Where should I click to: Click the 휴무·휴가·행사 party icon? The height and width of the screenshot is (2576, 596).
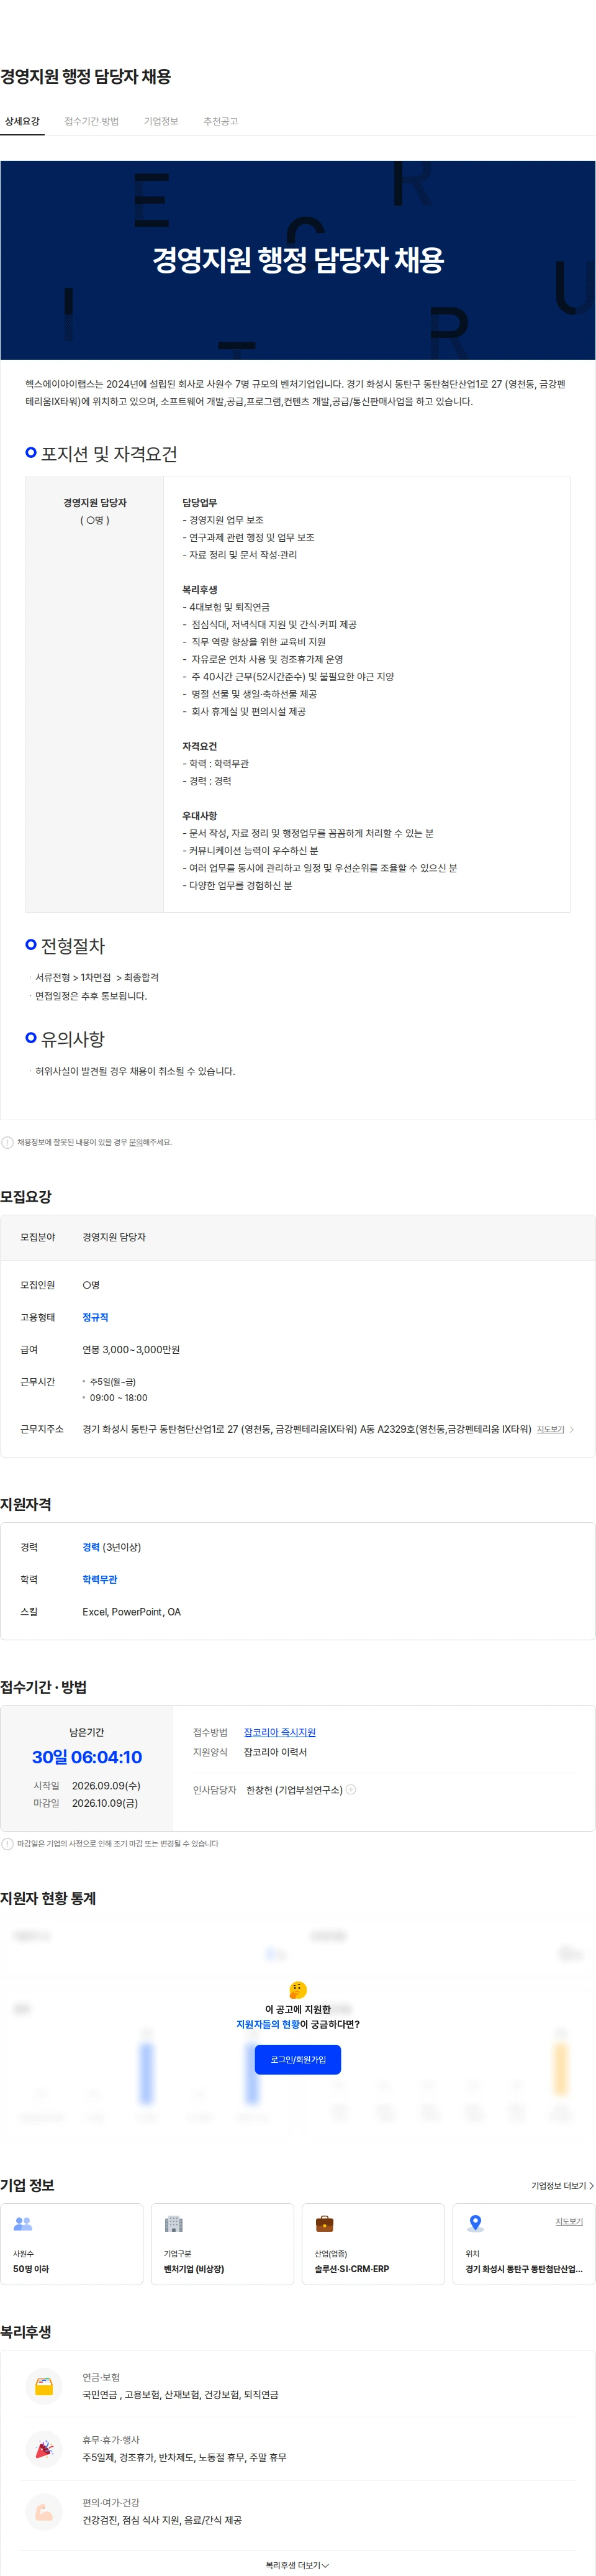pyautogui.click(x=44, y=2448)
